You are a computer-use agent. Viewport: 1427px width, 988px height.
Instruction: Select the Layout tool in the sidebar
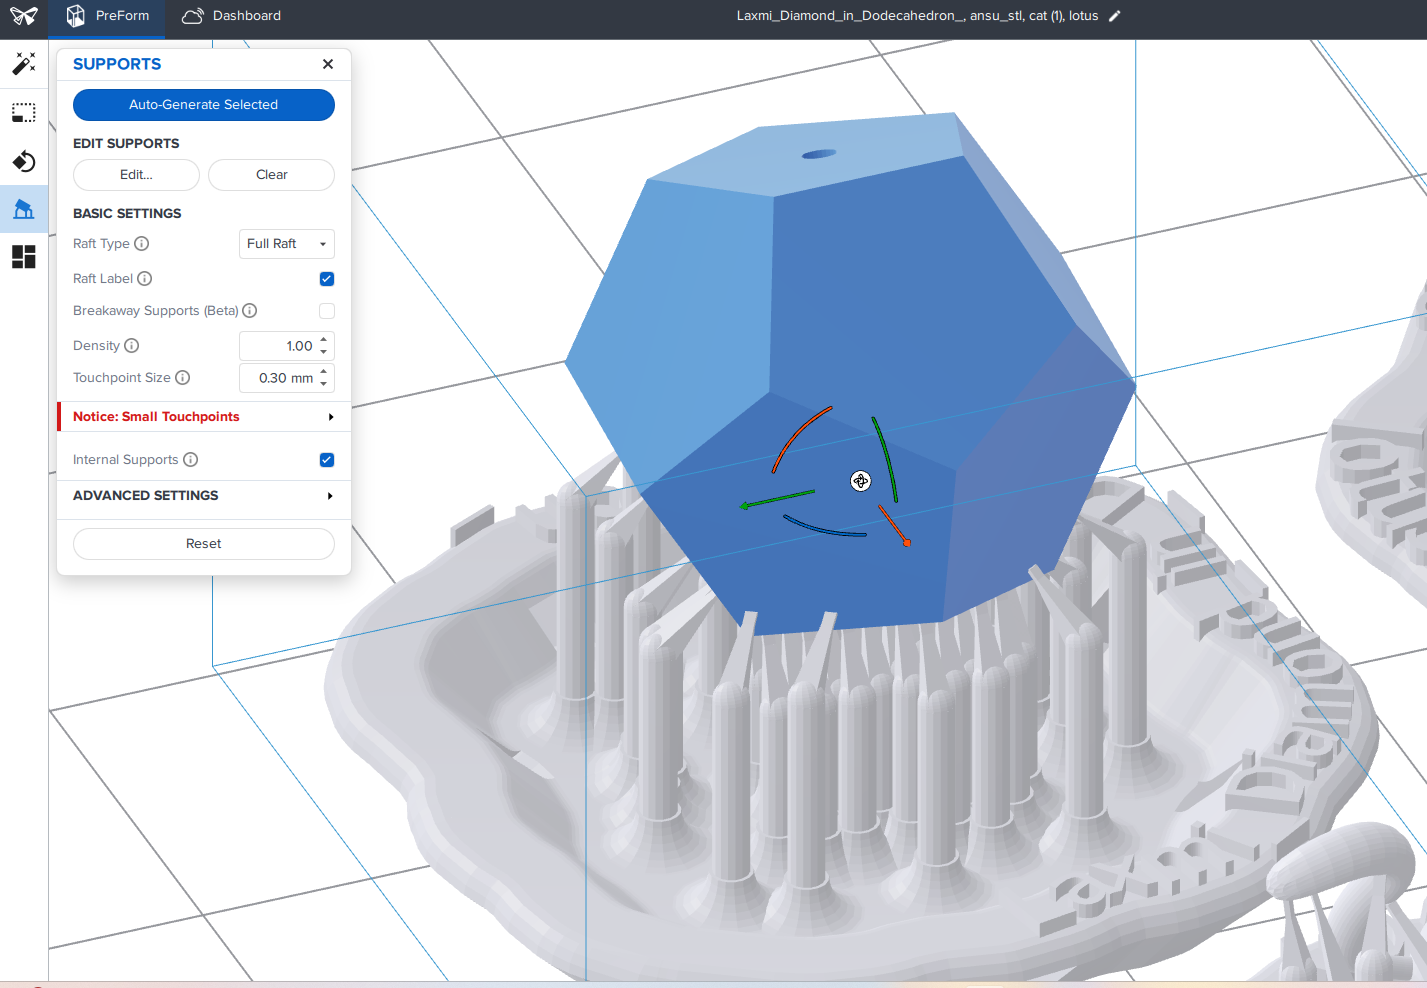click(24, 257)
